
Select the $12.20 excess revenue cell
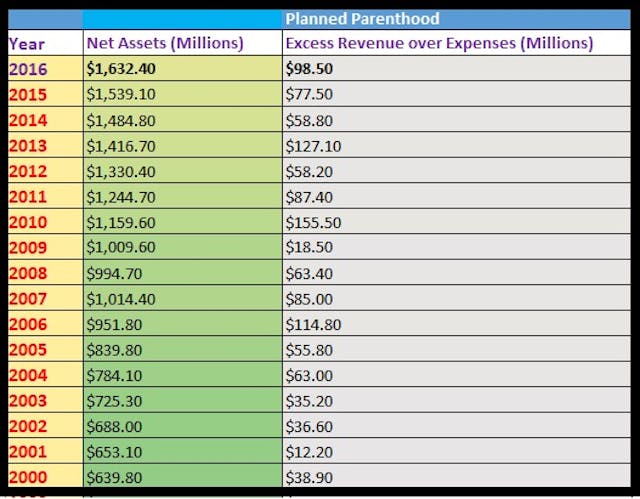pyautogui.click(x=311, y=451)
